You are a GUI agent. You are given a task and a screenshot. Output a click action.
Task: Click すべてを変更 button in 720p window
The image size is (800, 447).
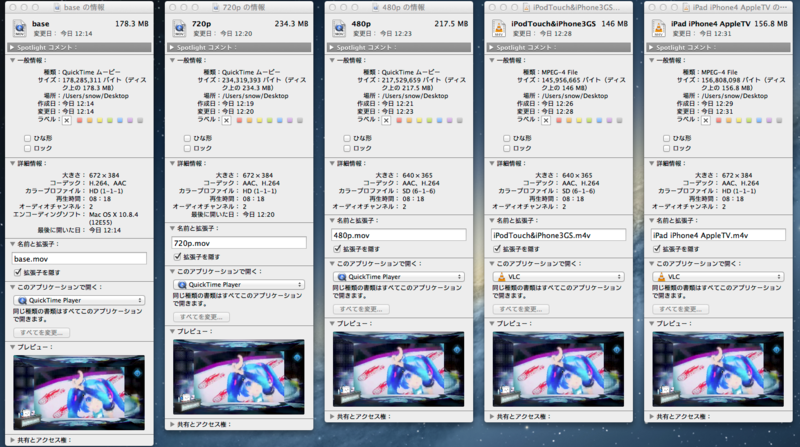point(202,317)
